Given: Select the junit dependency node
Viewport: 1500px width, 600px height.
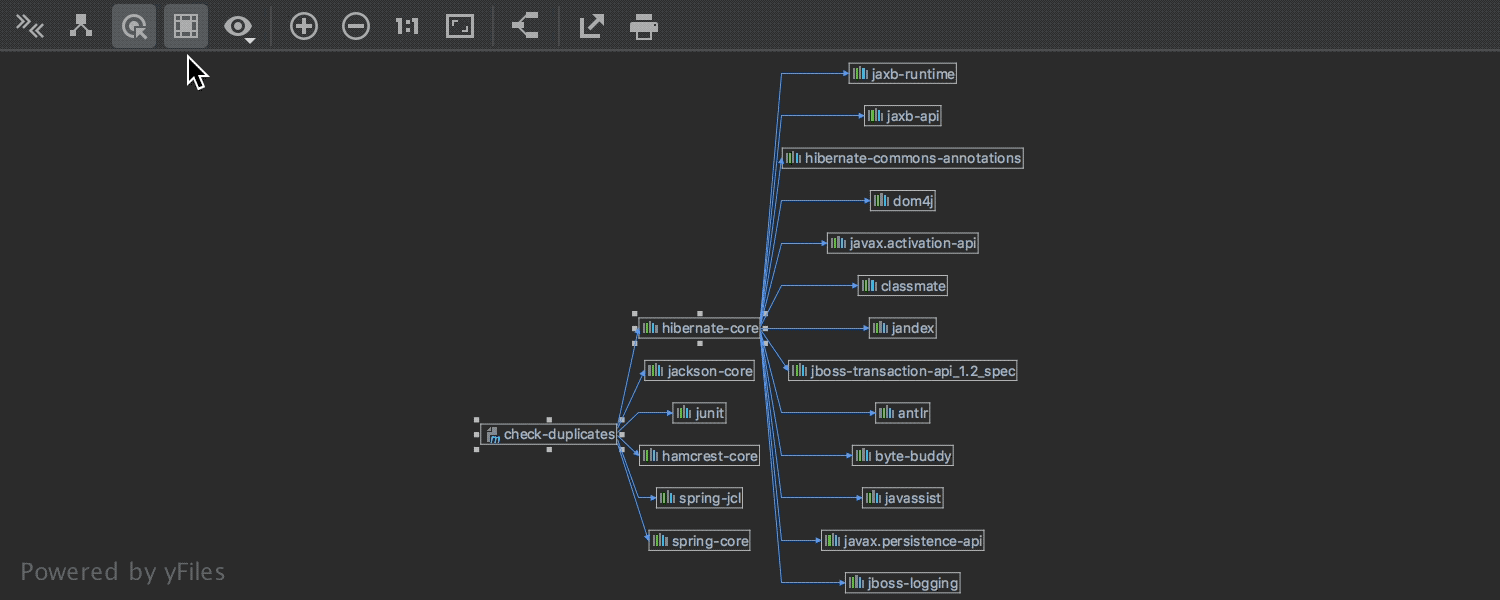Looking at the screenshot, I should point(699,413).
